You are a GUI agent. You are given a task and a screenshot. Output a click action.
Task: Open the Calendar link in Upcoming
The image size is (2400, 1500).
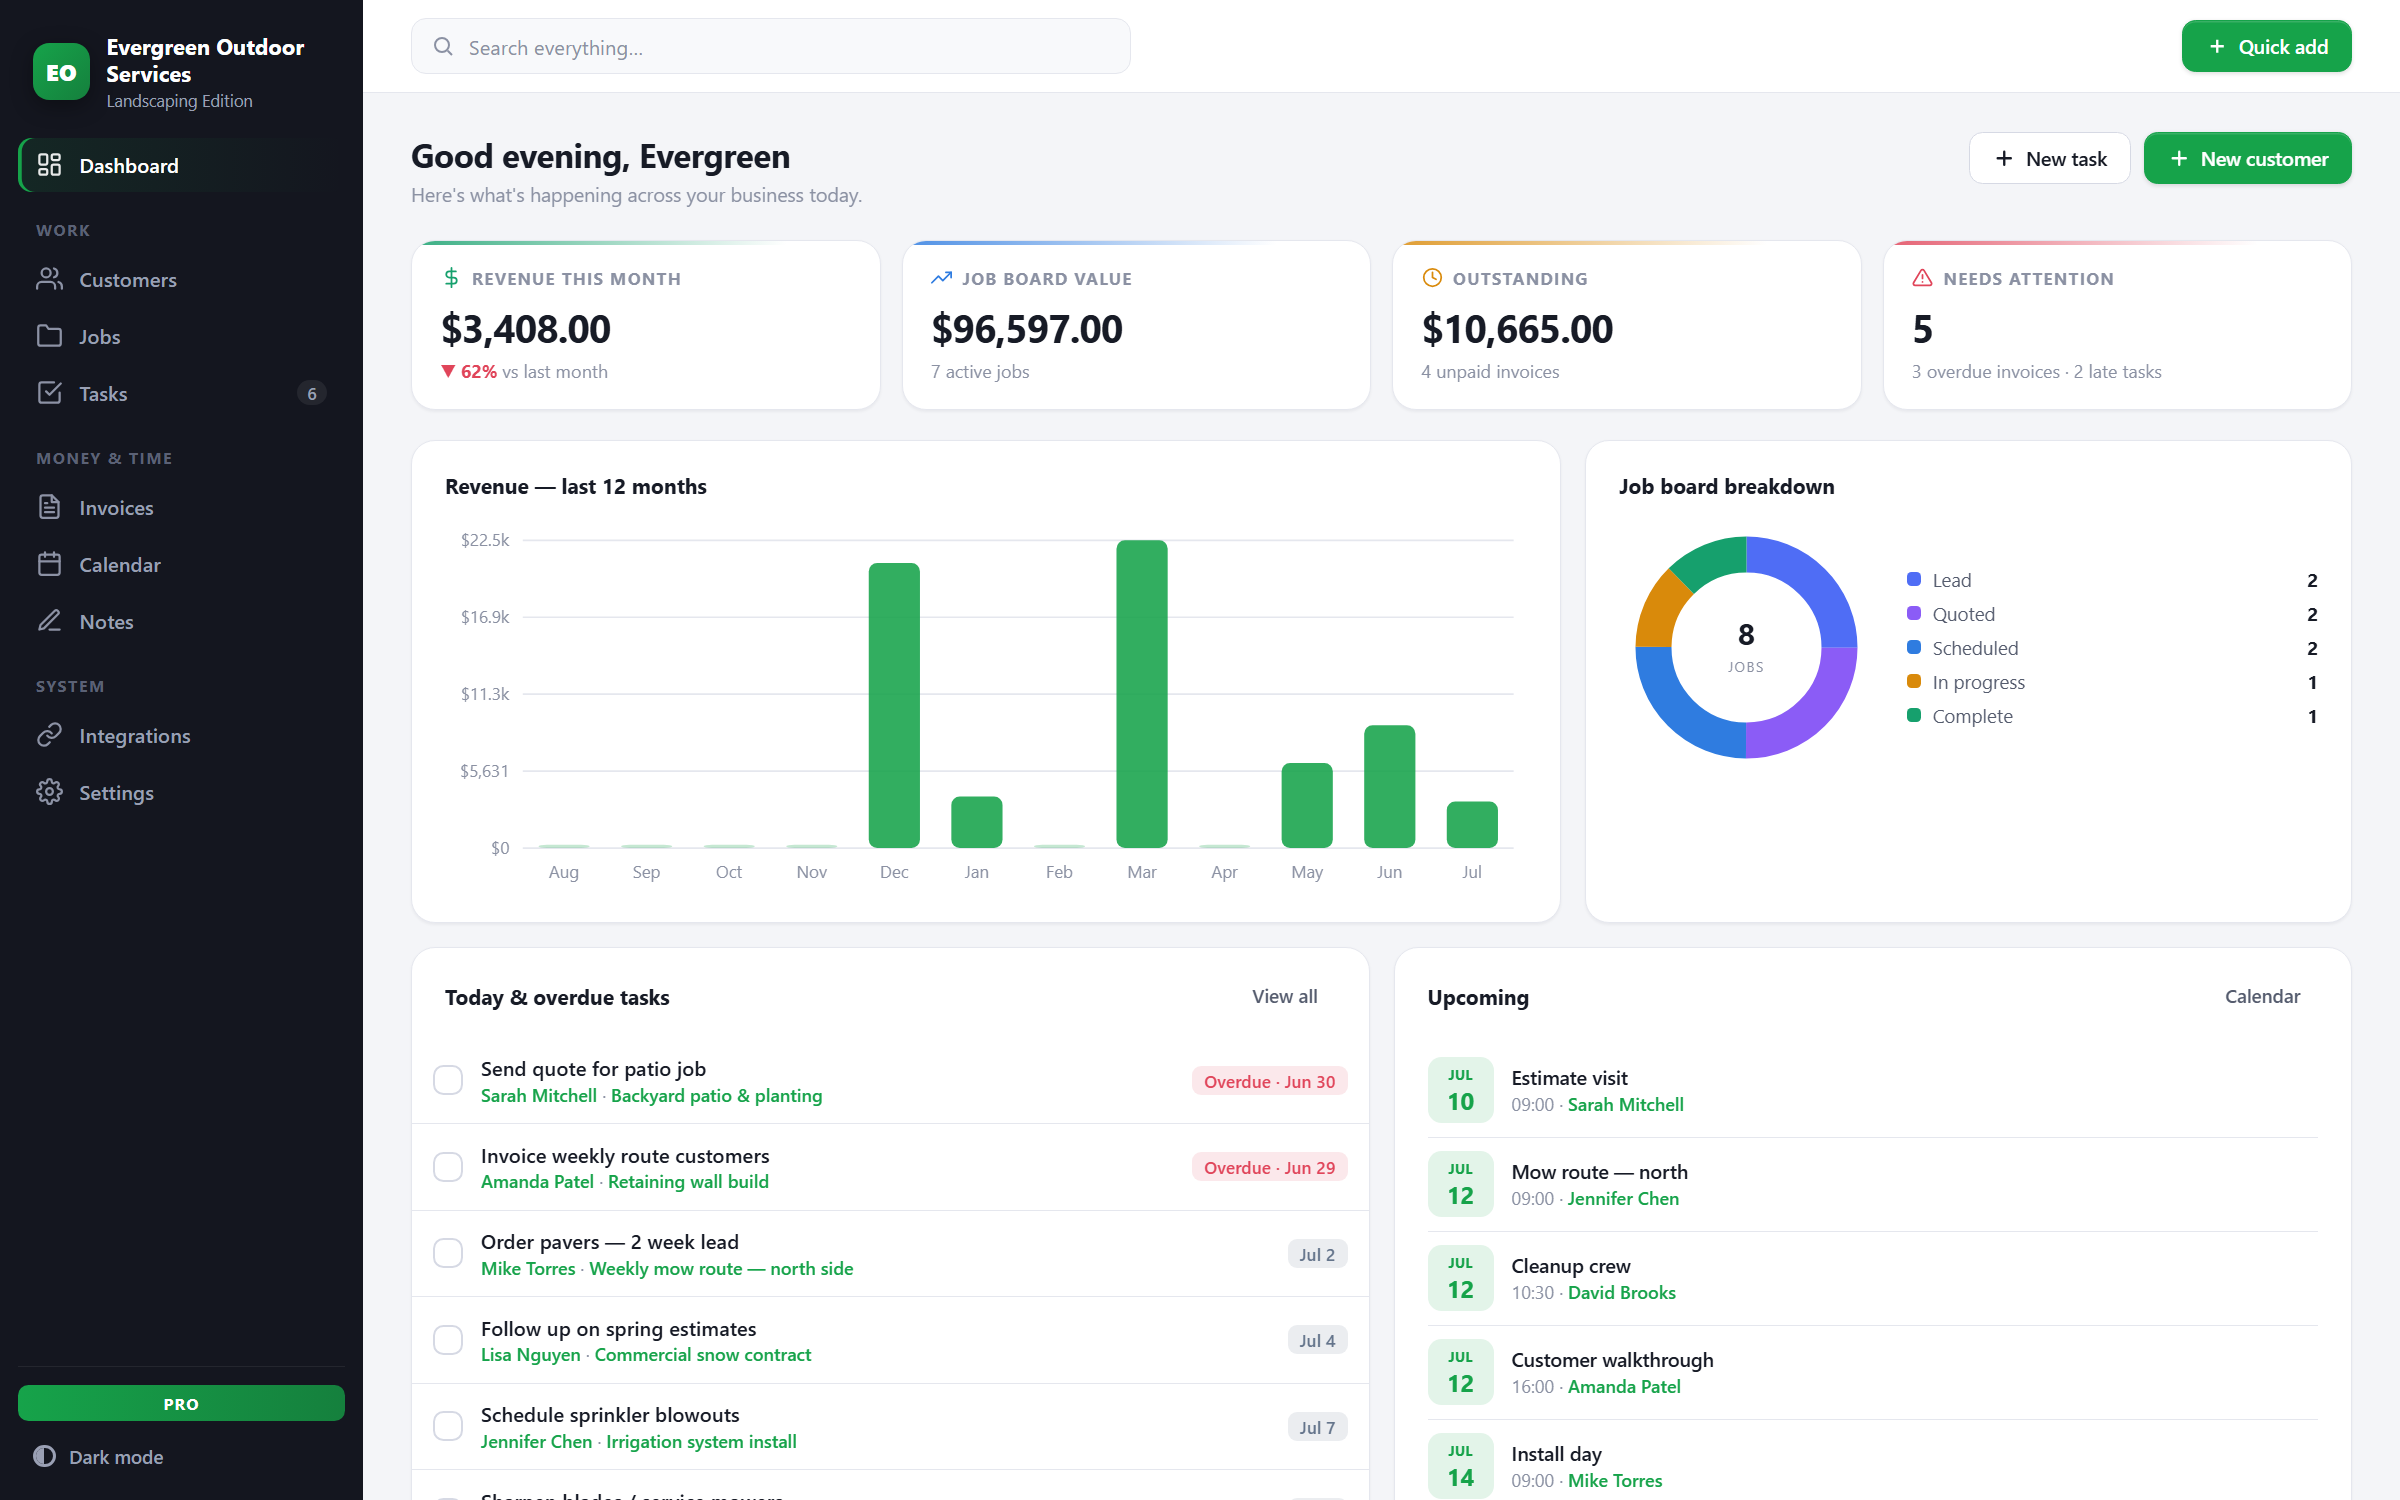(2262, 996)
